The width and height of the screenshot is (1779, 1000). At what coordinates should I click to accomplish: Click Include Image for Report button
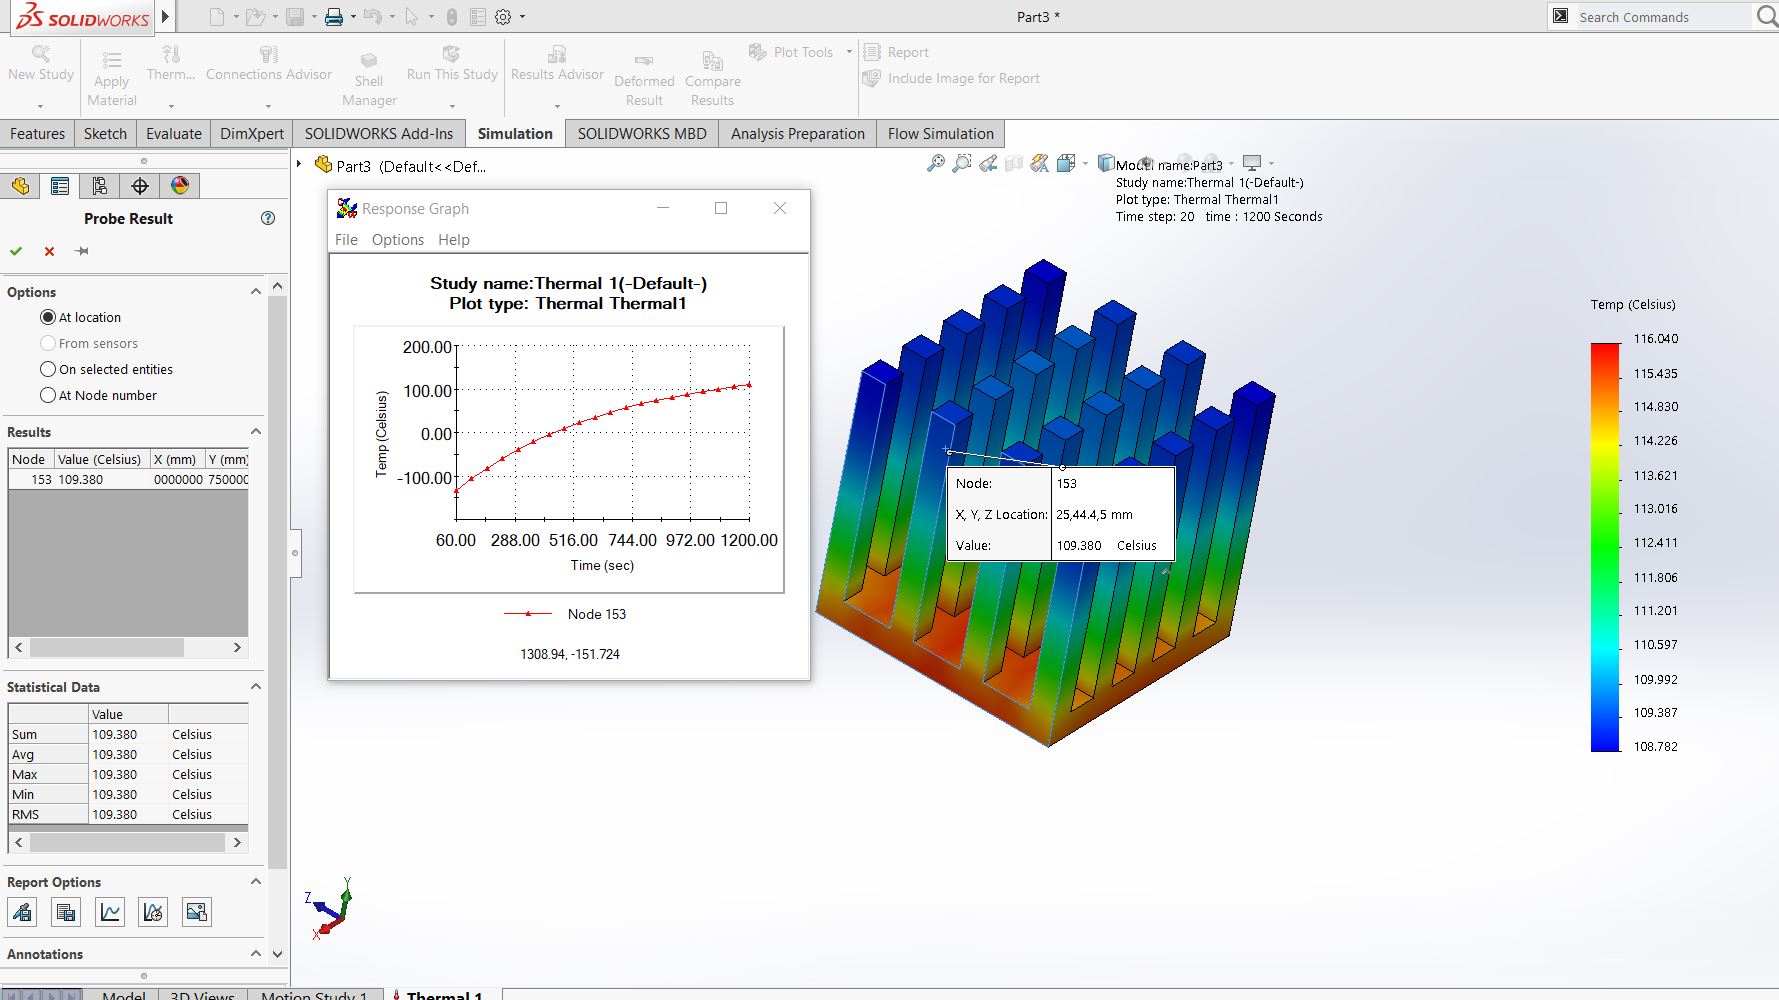(952, 78)
